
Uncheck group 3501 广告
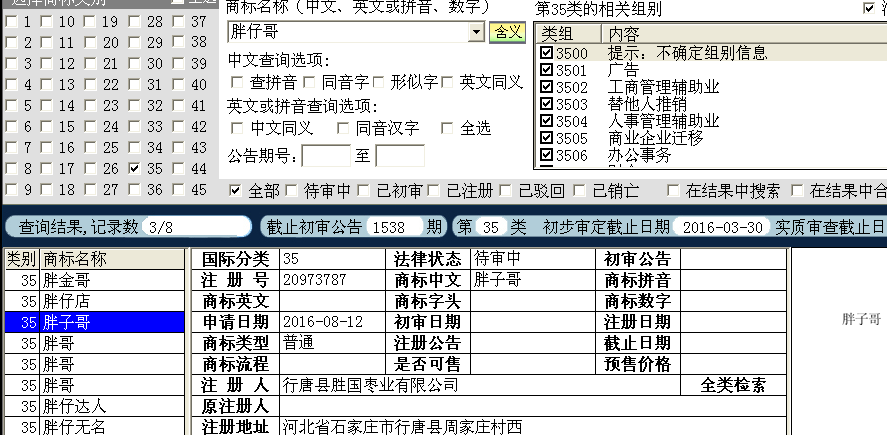[x=546, y=70]
